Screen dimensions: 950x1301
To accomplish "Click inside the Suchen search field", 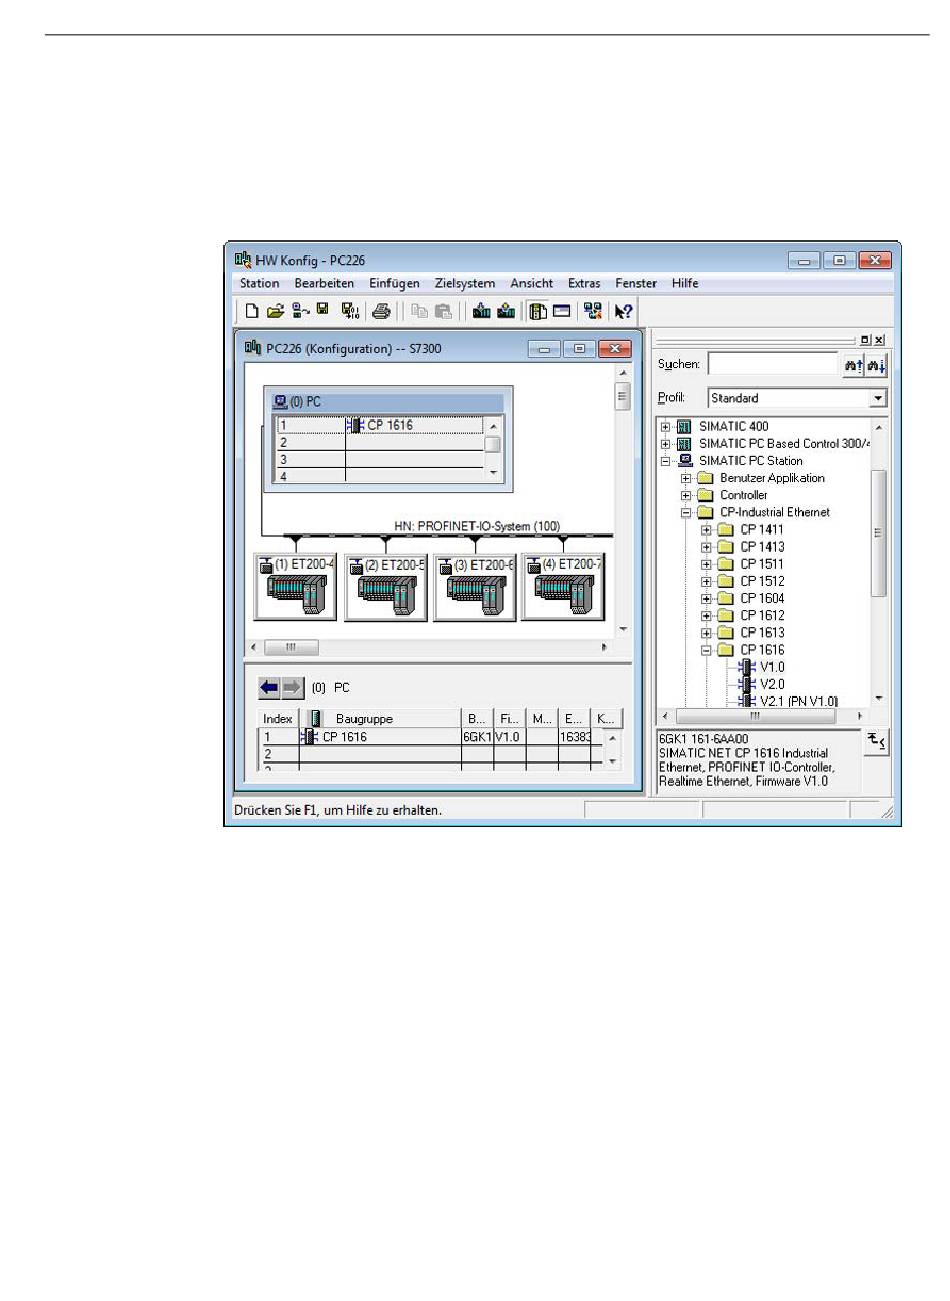I will pos(772,365).
